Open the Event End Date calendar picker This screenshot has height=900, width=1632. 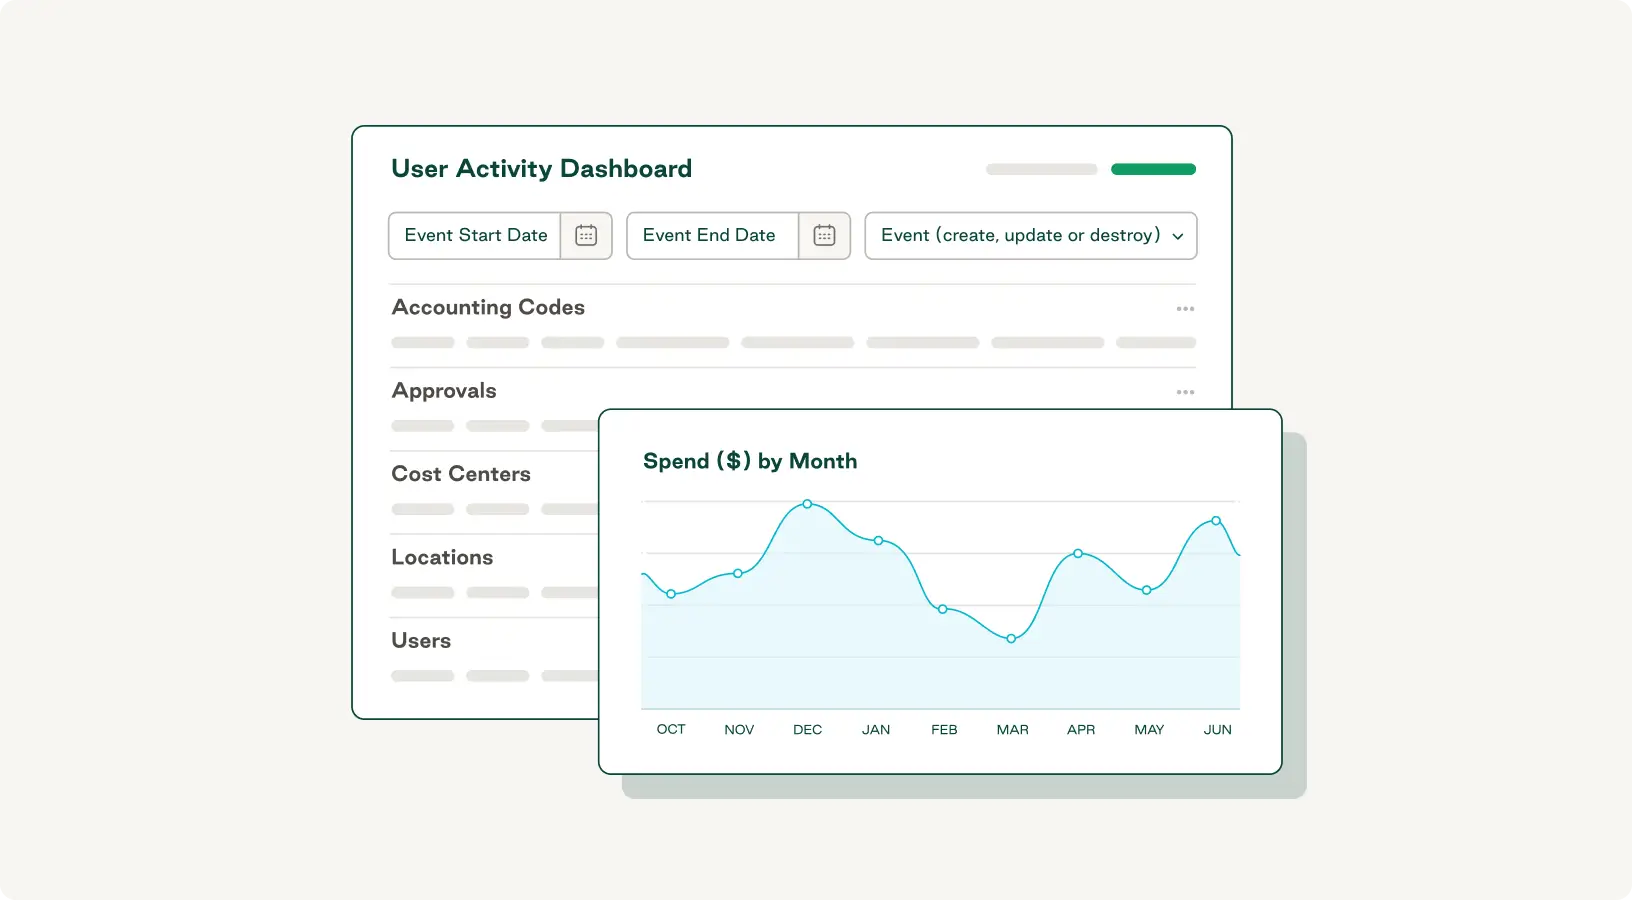coord(824,235)
